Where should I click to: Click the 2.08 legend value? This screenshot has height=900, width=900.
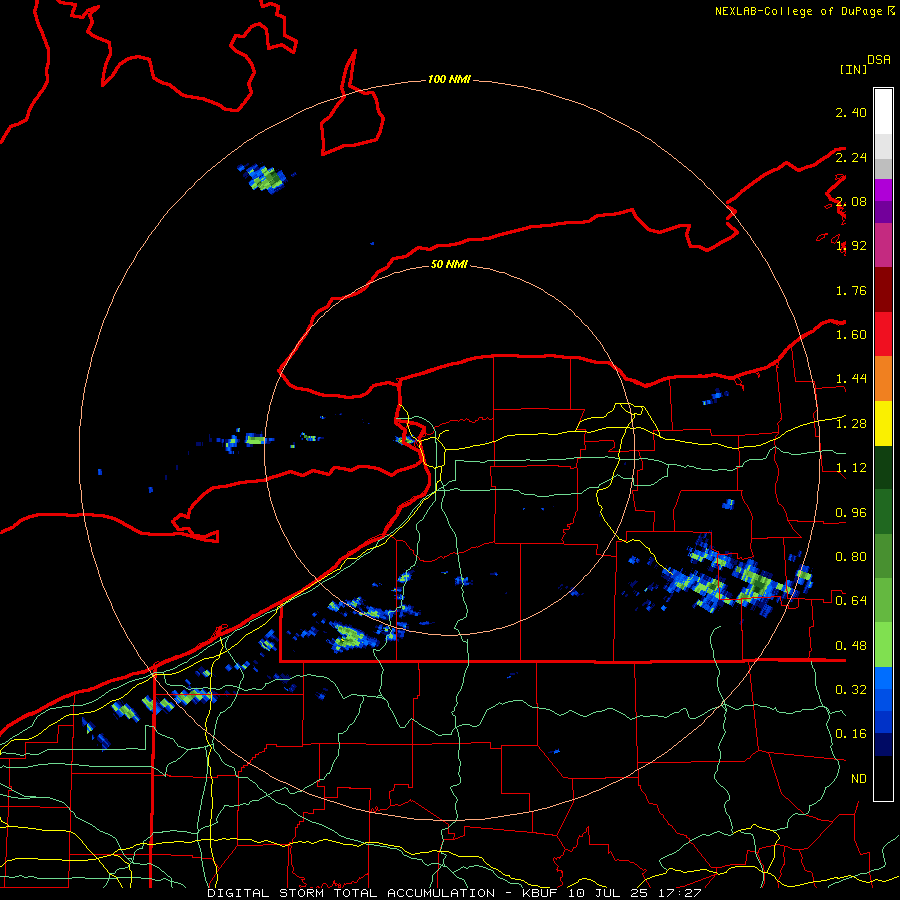[x=851, y=201]
